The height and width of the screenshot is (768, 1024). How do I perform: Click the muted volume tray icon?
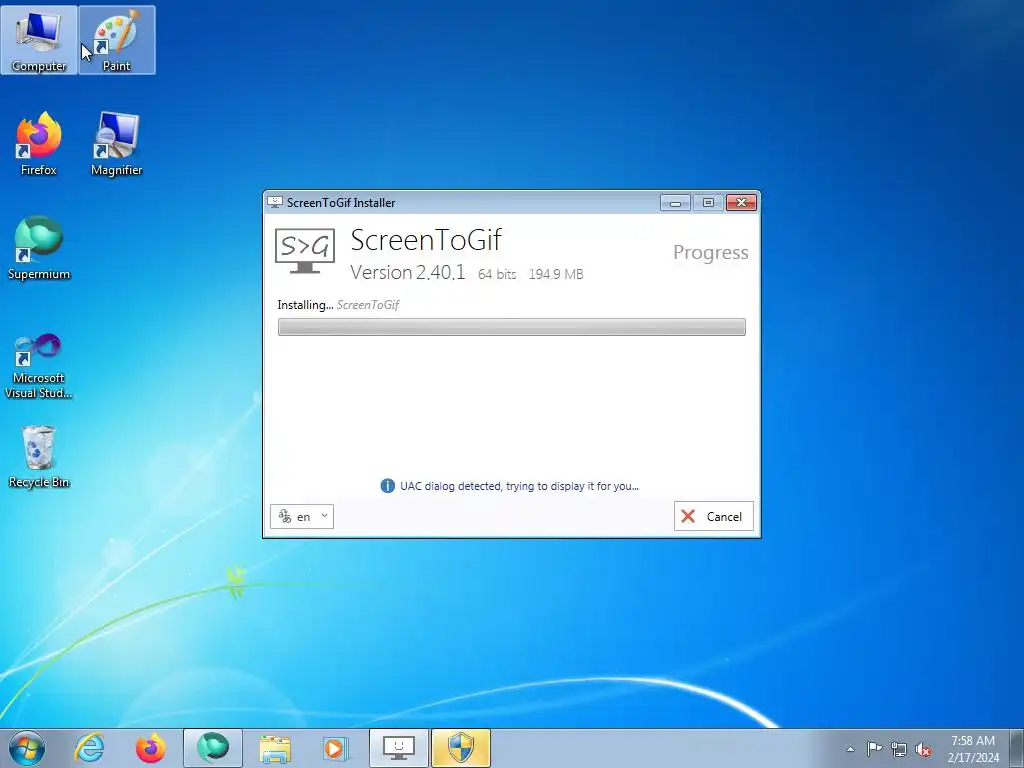click(x=923, y=749)
